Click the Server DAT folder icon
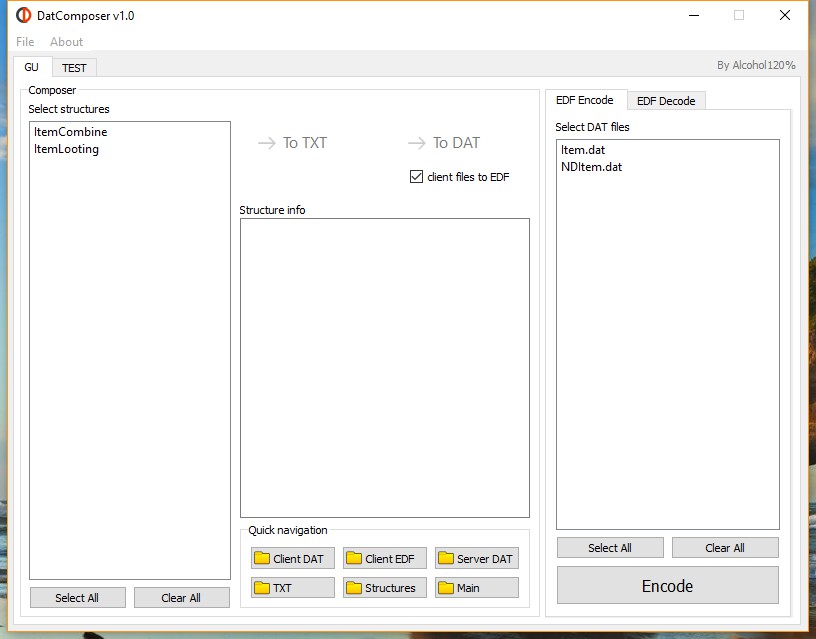The width and height of the screenshot is (816, 639). pyautogui.click(x=446, y=558)
